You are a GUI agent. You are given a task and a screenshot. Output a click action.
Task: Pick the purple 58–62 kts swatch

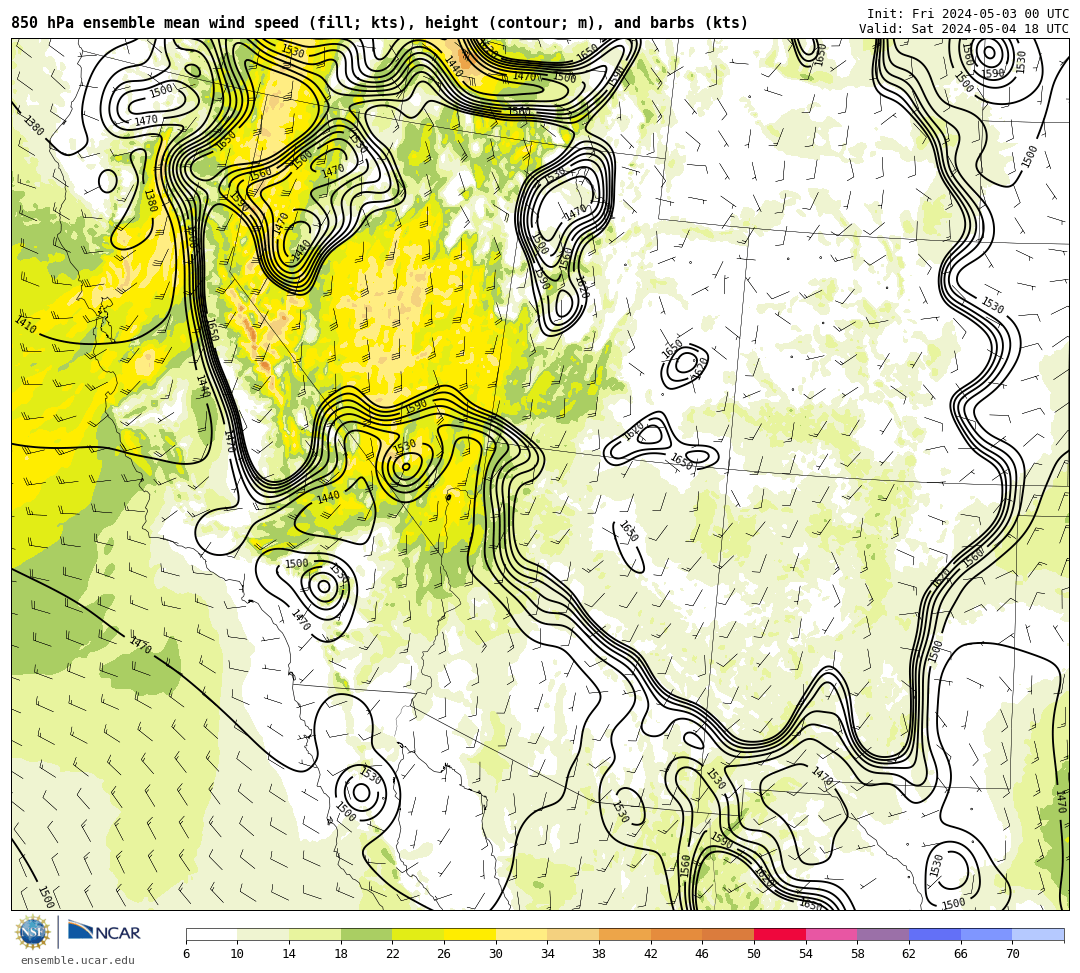(883, 934)
